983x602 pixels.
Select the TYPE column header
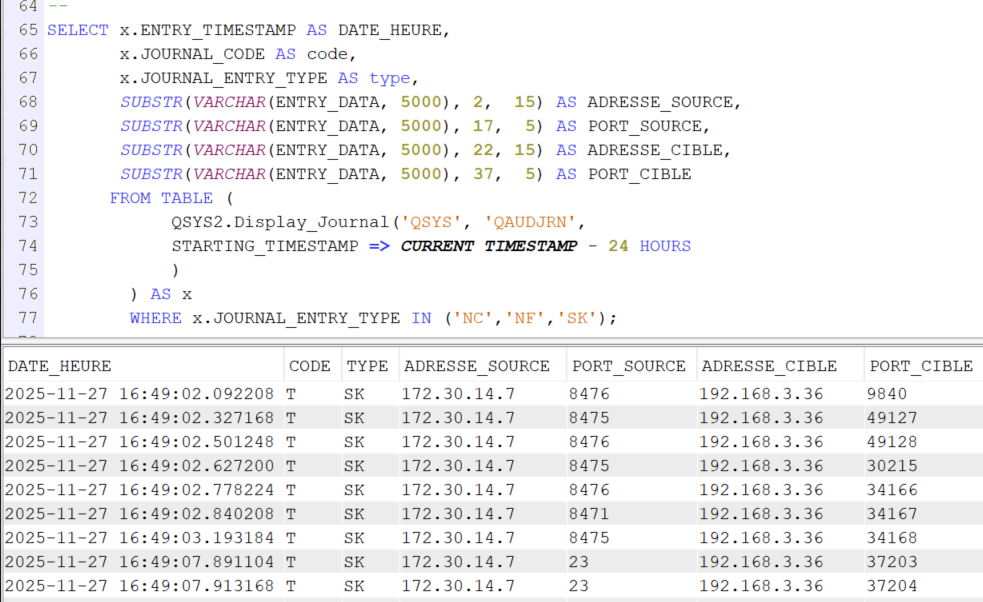(367, 366)
